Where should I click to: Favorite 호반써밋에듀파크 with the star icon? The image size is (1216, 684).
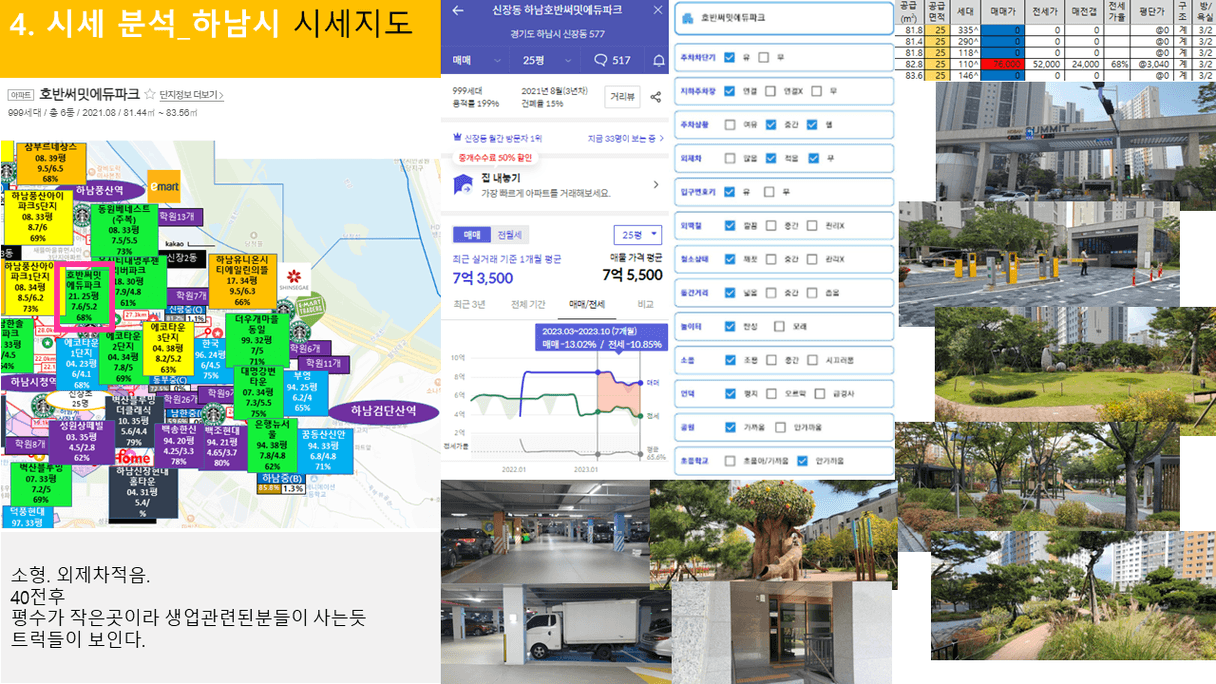(x=150, y=94)
